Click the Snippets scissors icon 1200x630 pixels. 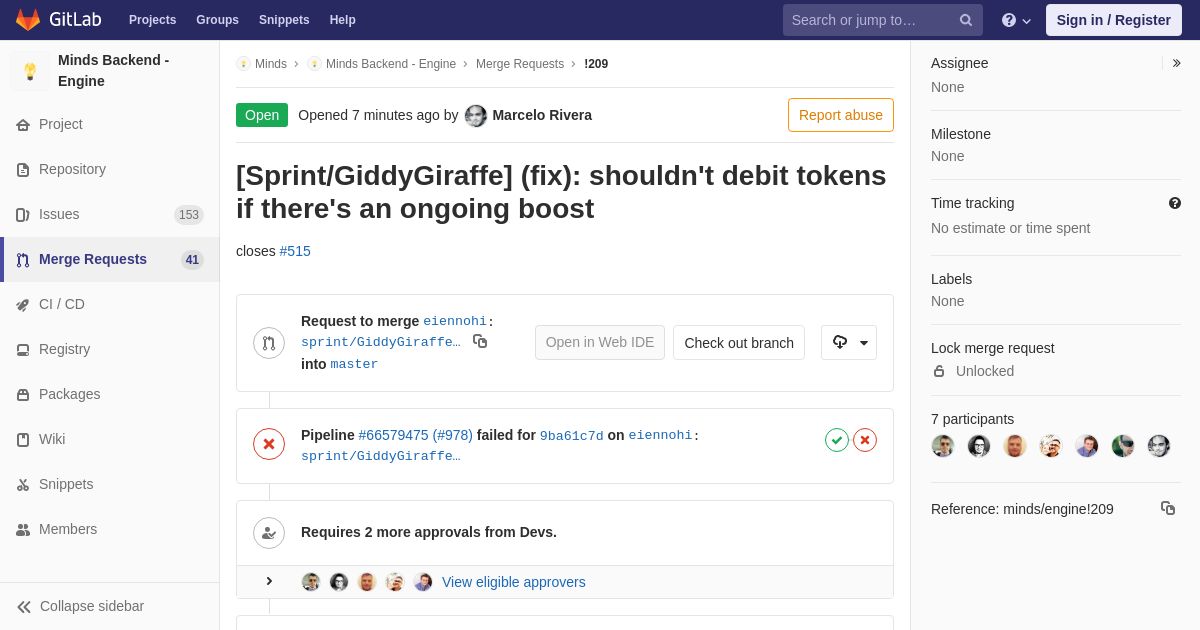pyautogui.click(x=23, y=485)
